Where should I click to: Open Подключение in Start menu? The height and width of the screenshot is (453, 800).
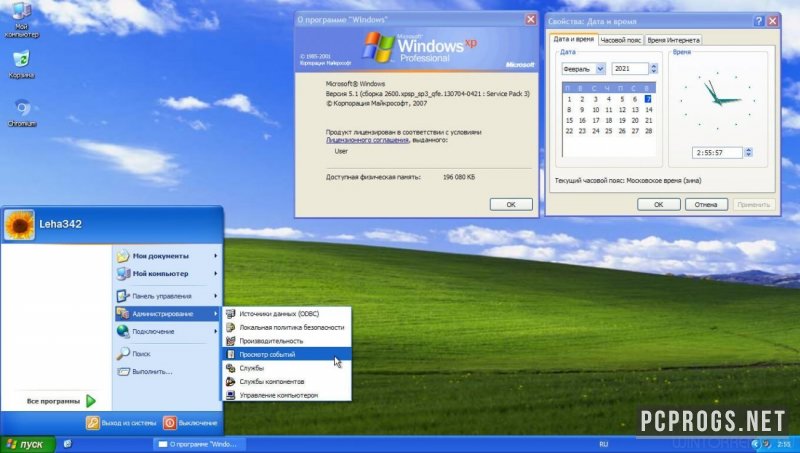click(166, 331)
